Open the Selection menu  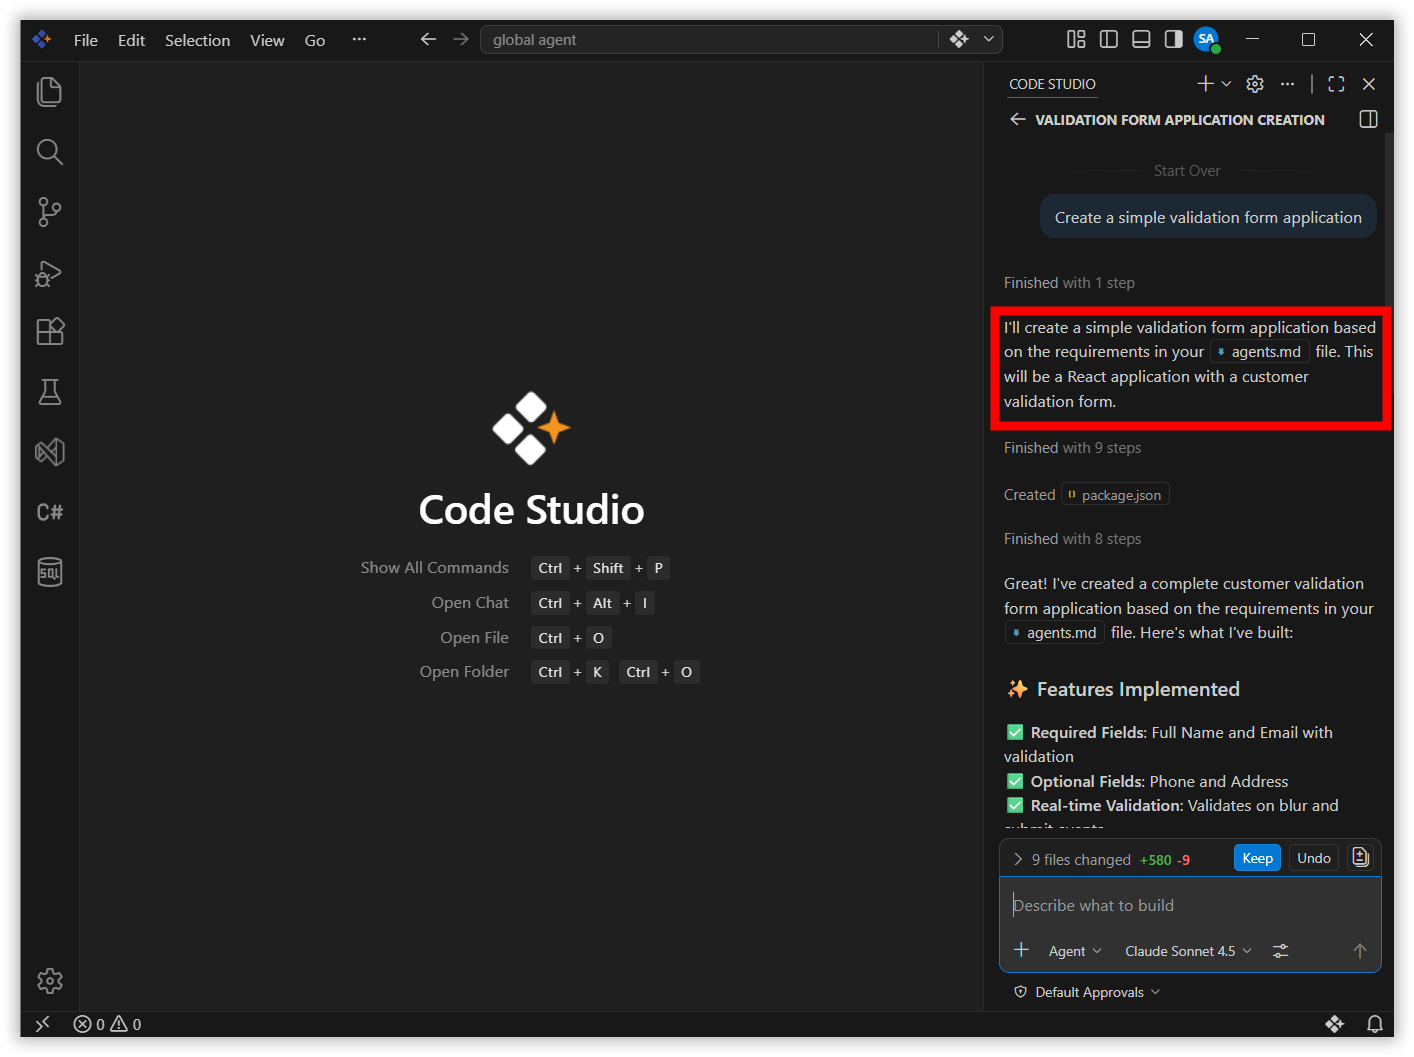(x=197, y=40)
